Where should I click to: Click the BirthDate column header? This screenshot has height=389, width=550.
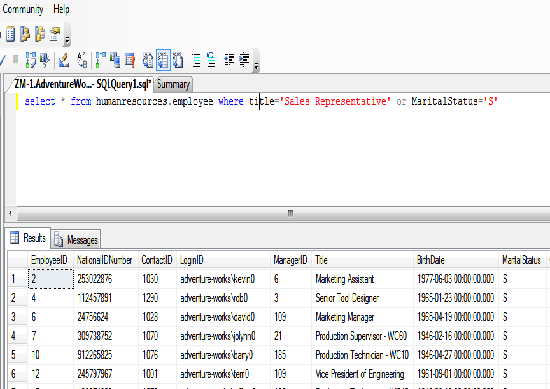click(456, 260)
